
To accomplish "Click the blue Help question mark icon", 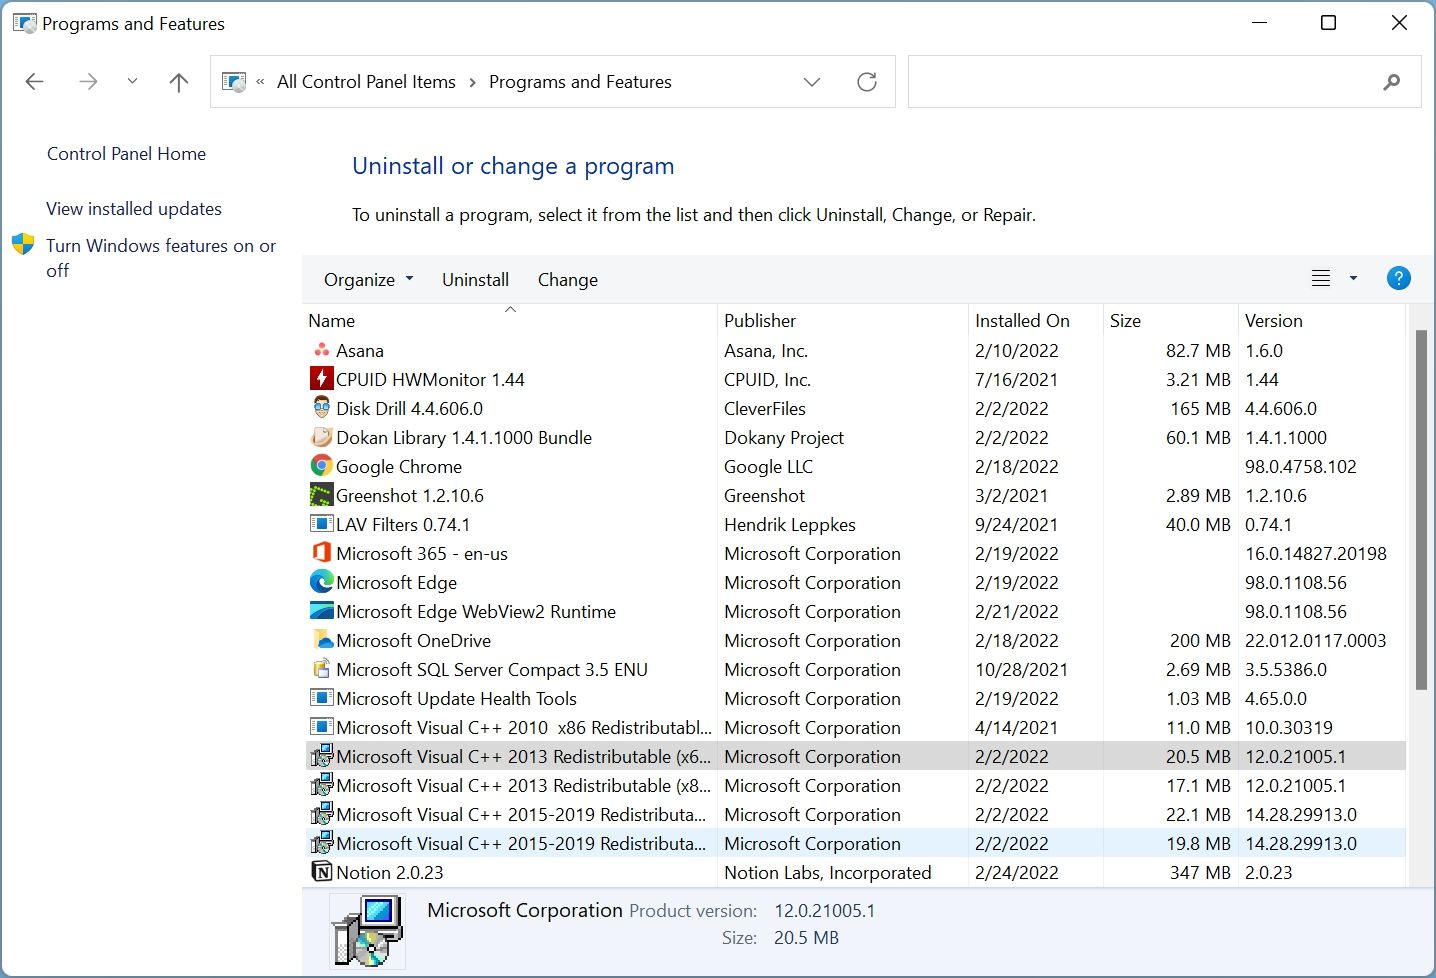I will tap(1398, 279).
